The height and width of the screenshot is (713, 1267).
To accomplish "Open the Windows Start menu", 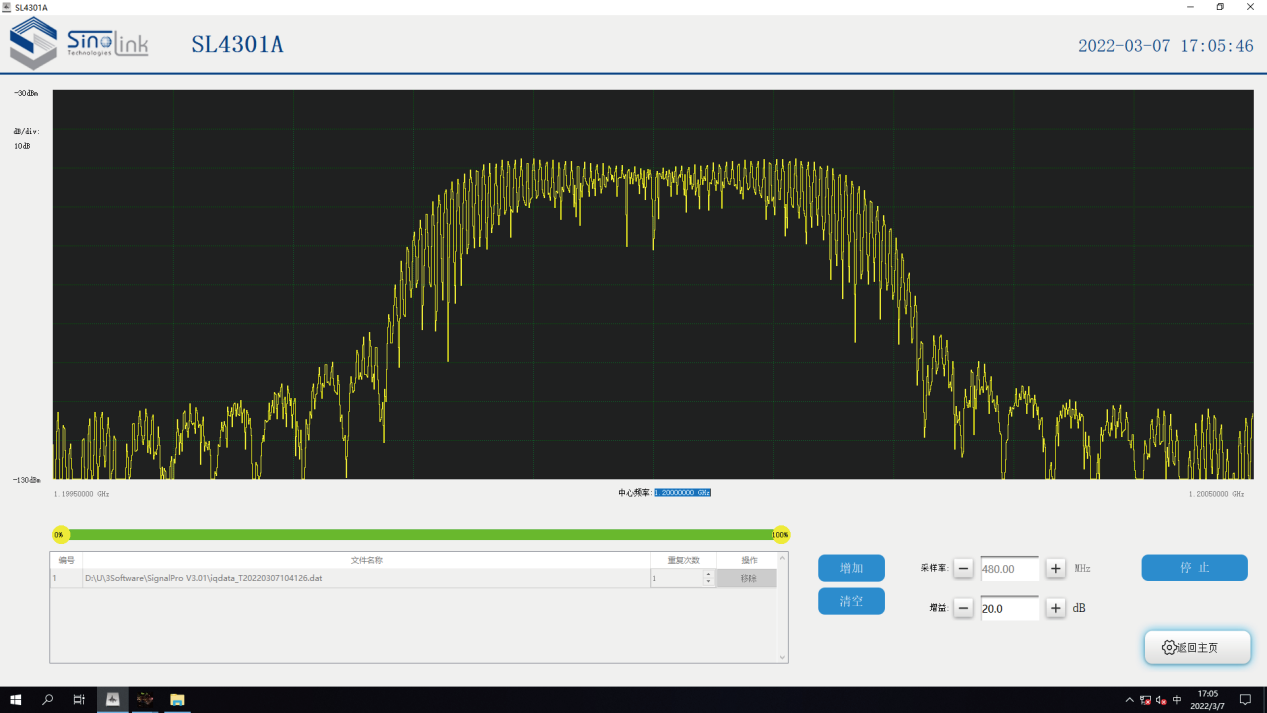I will (16, 699).
